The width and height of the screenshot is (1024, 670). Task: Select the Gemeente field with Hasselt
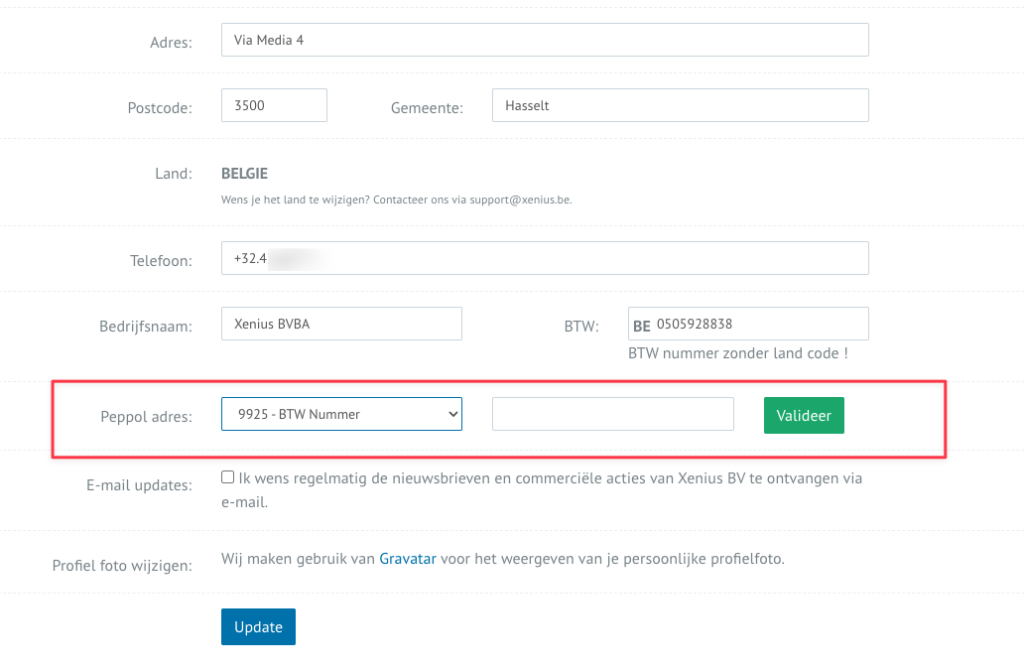coord(679,105)
